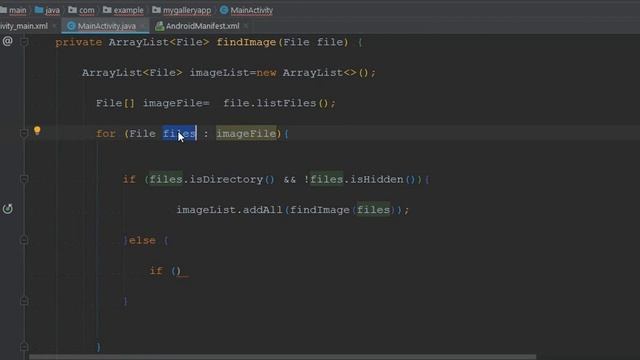Click the 'findImage' method name declaration
This screenshot has height=360, width=640.
coord(246,42)
